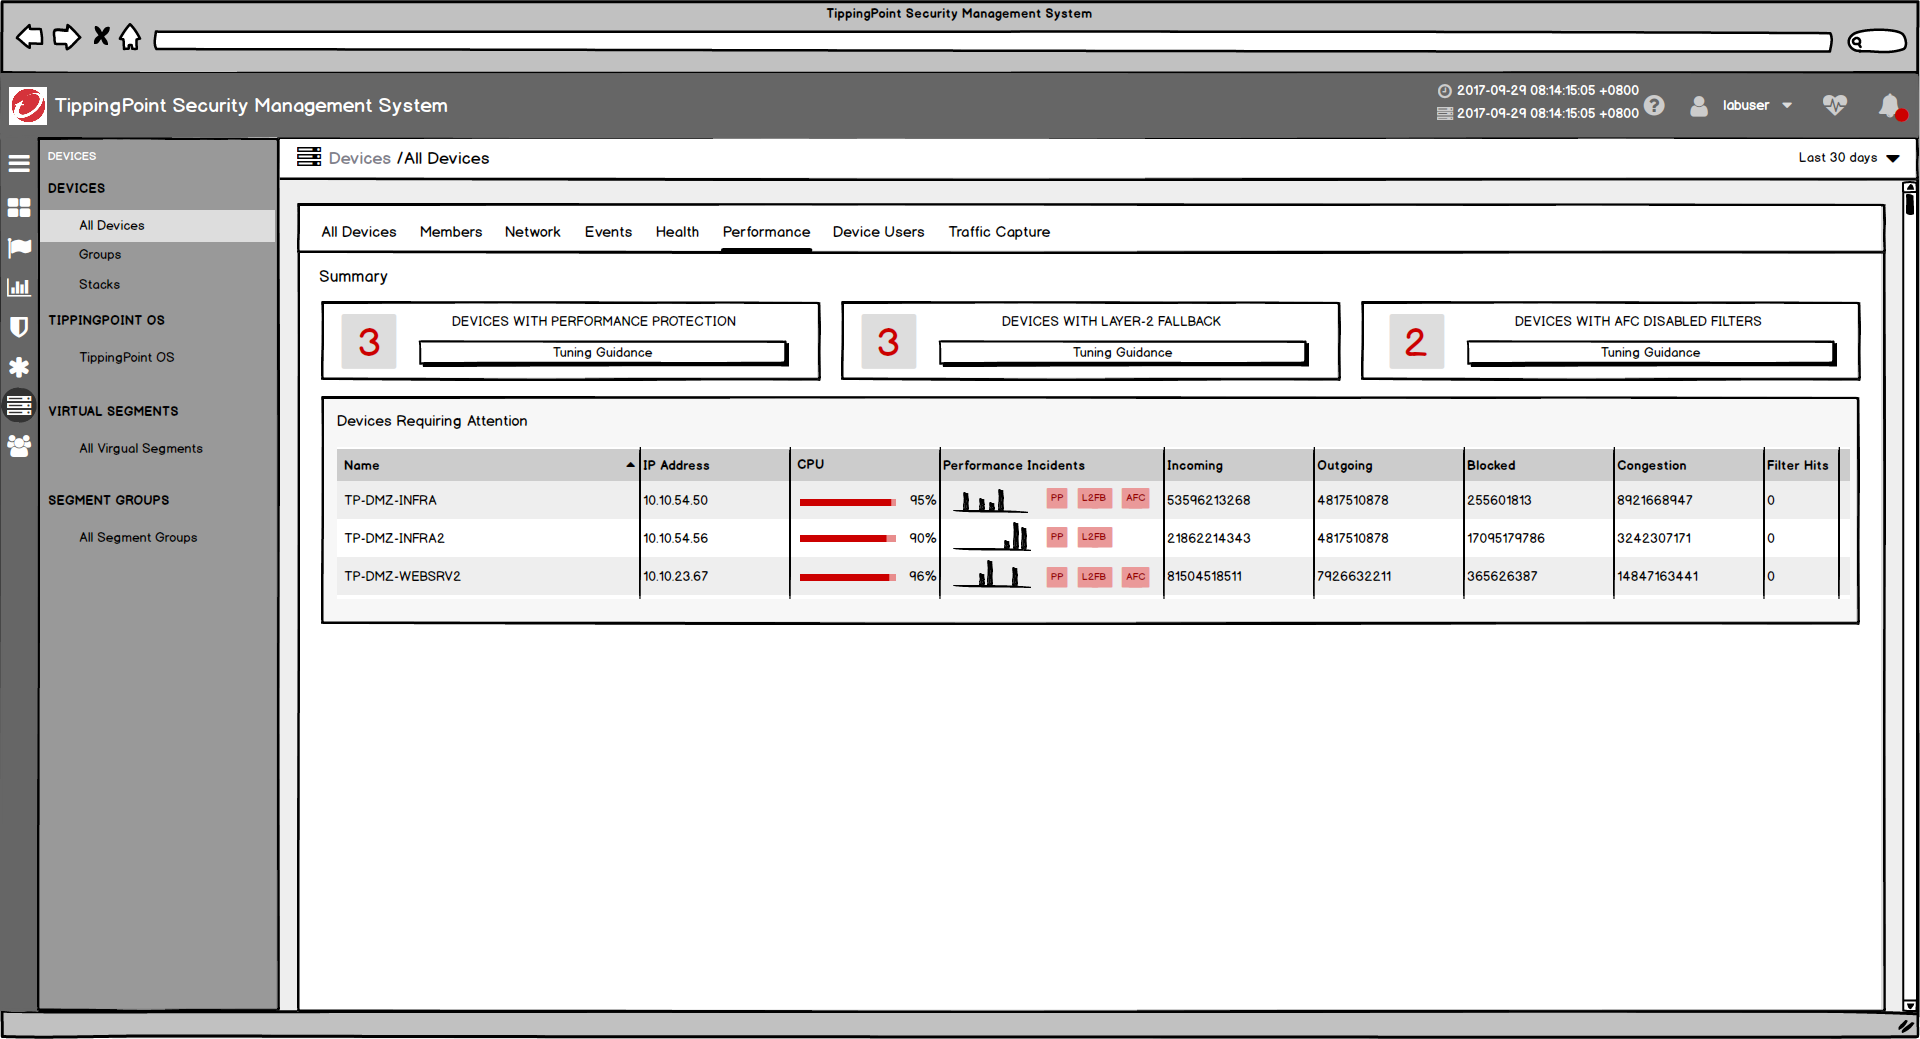The width and height of the screenshot is (1920, 1039).
Task: Click the Trend Micro logo
Action: tap(27, 105)
